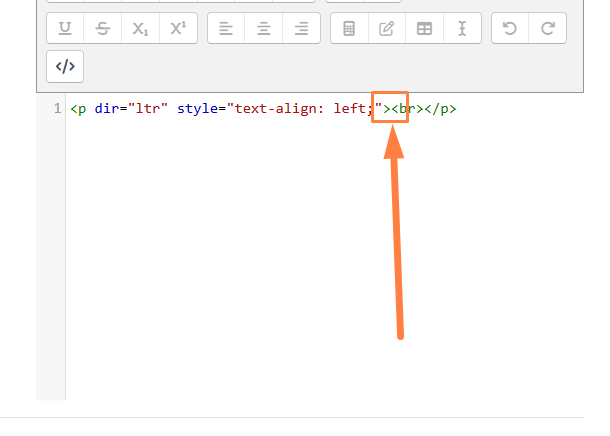610x436 pixels.
Task: Undo the last action
Action: click(x=510, y=29)
